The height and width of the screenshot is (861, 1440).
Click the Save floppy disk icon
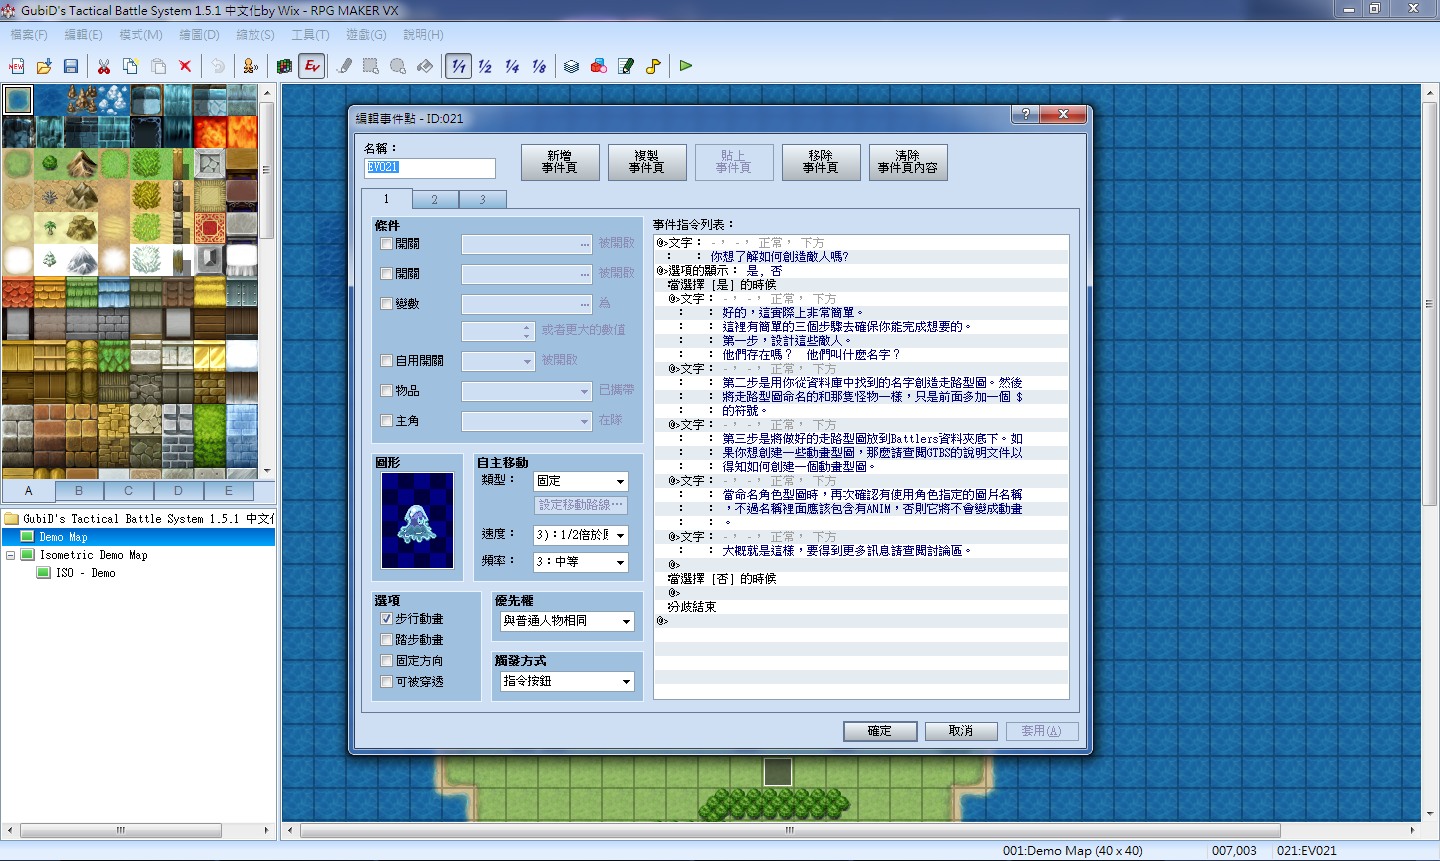[71, 66]
